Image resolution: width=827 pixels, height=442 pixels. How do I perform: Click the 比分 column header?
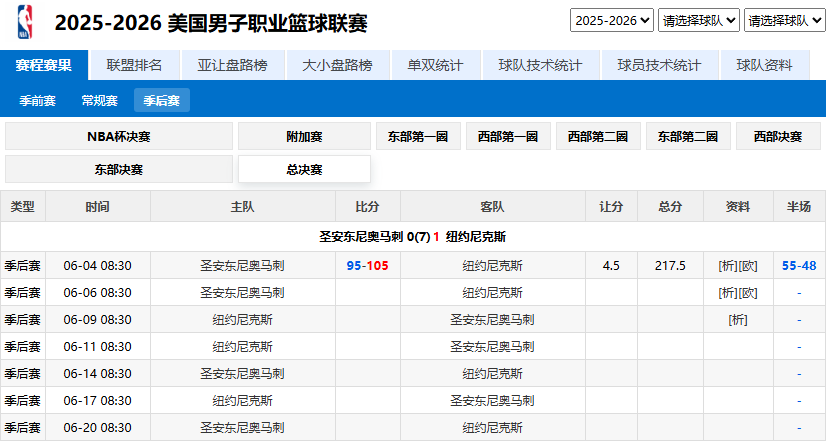(368, 207)
